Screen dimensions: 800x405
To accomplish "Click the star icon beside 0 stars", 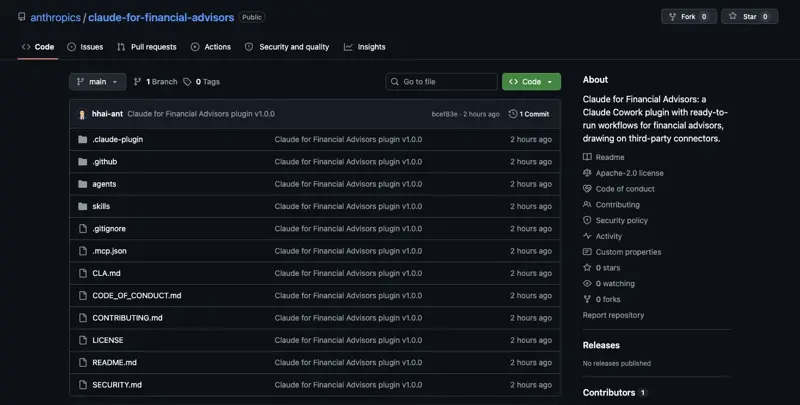I will pos(587,267).
